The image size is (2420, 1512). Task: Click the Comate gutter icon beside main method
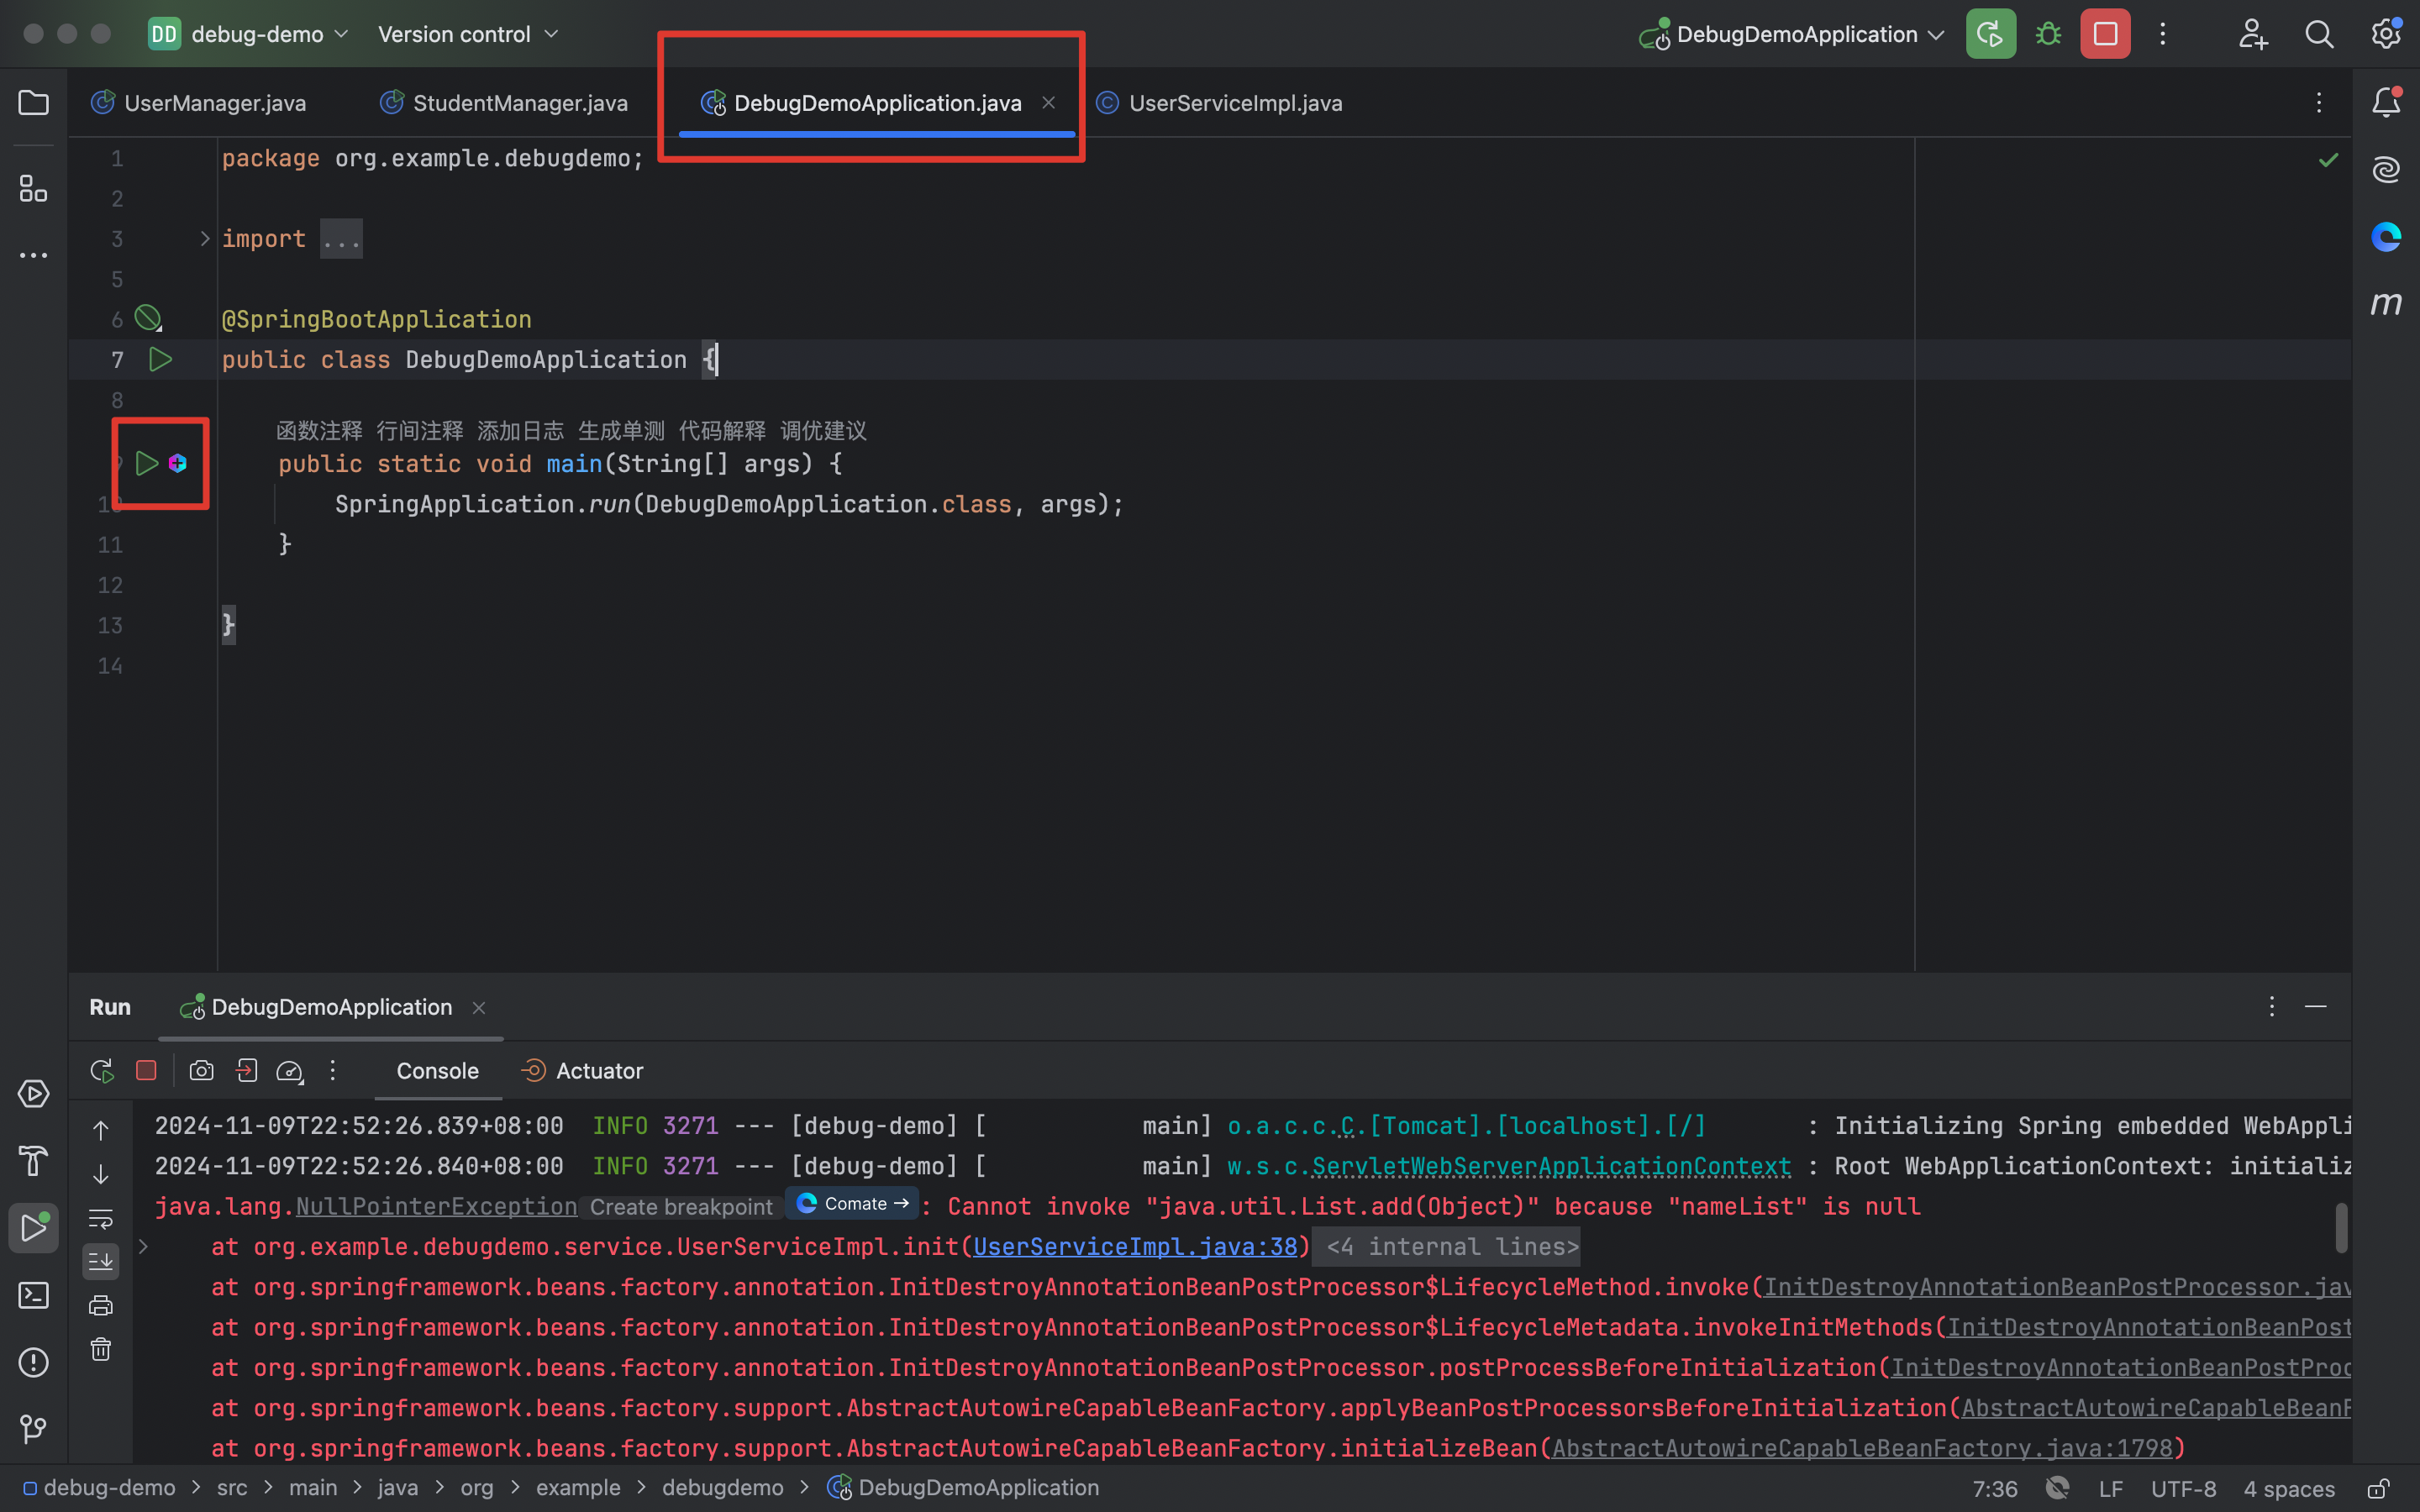178,463
